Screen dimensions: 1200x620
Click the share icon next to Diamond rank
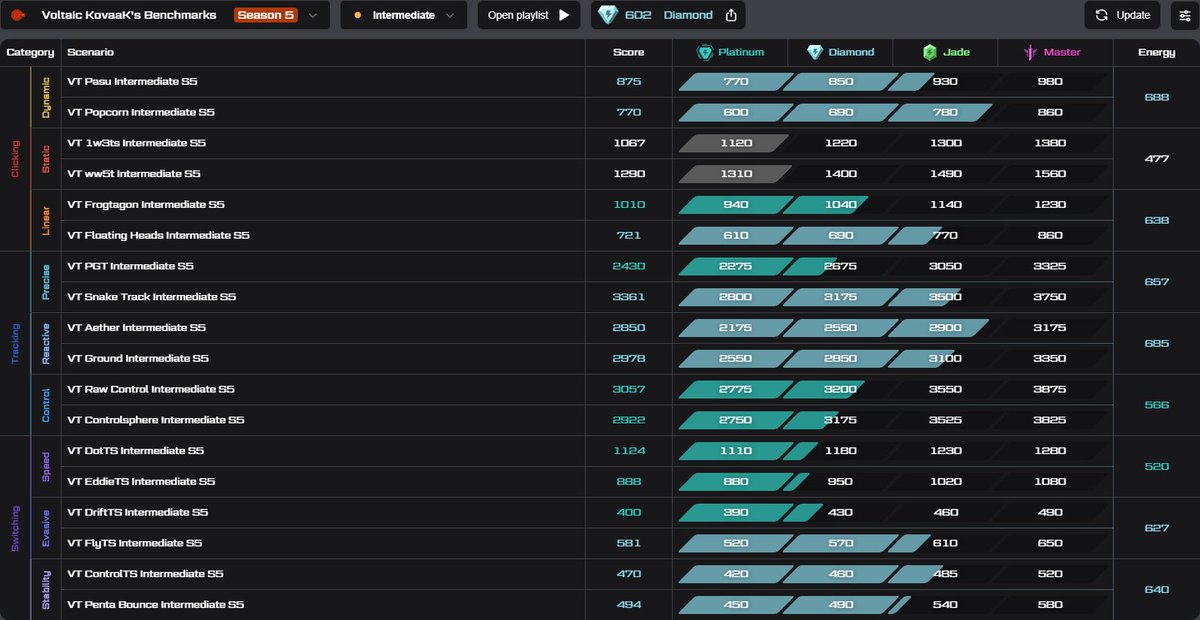(x=731, y=15)
